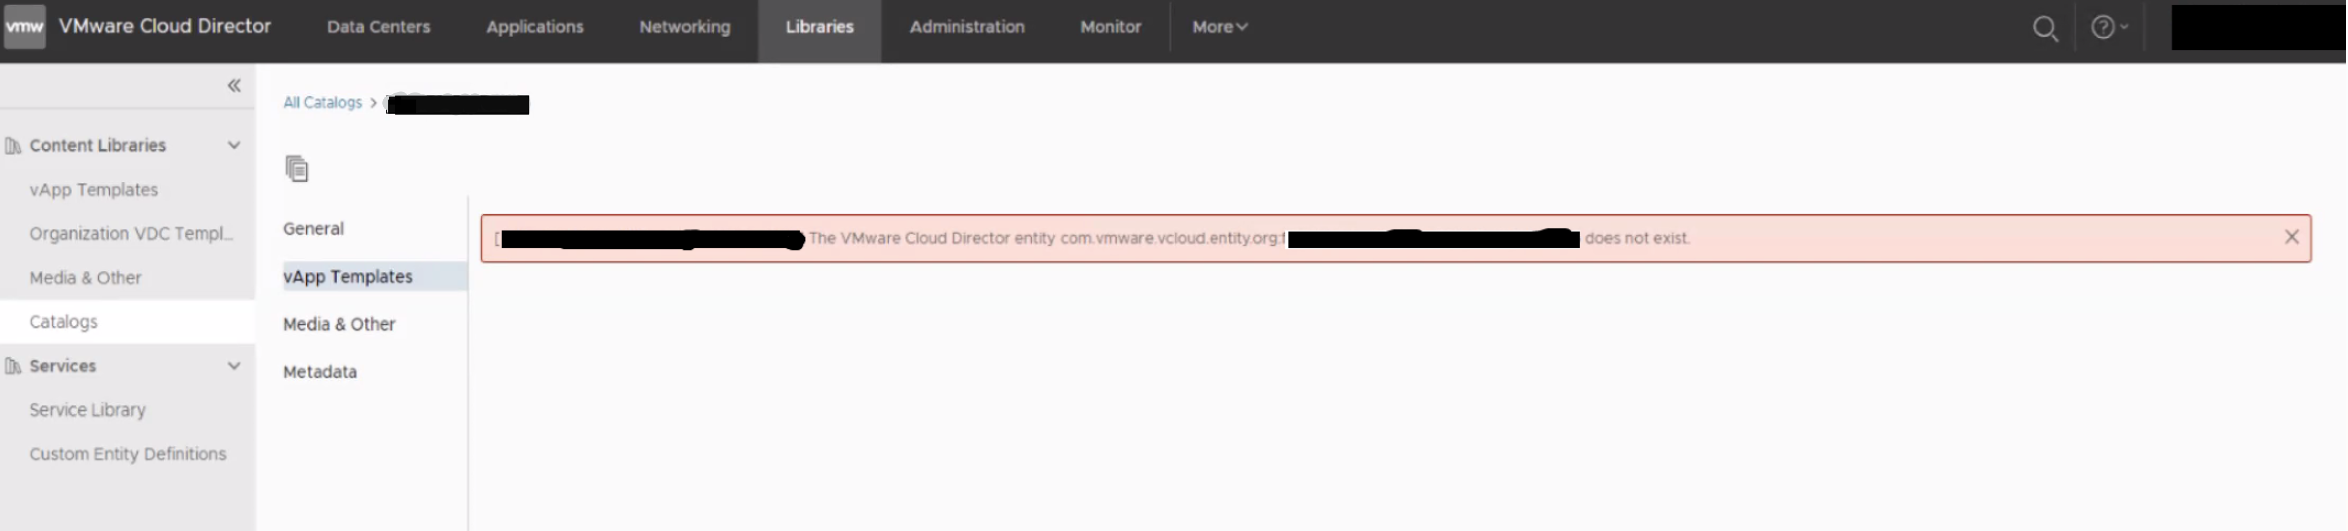Open Media & Other in left sidebar
The height and width of the screenshot is (531, 2348).
coord(86,278)
